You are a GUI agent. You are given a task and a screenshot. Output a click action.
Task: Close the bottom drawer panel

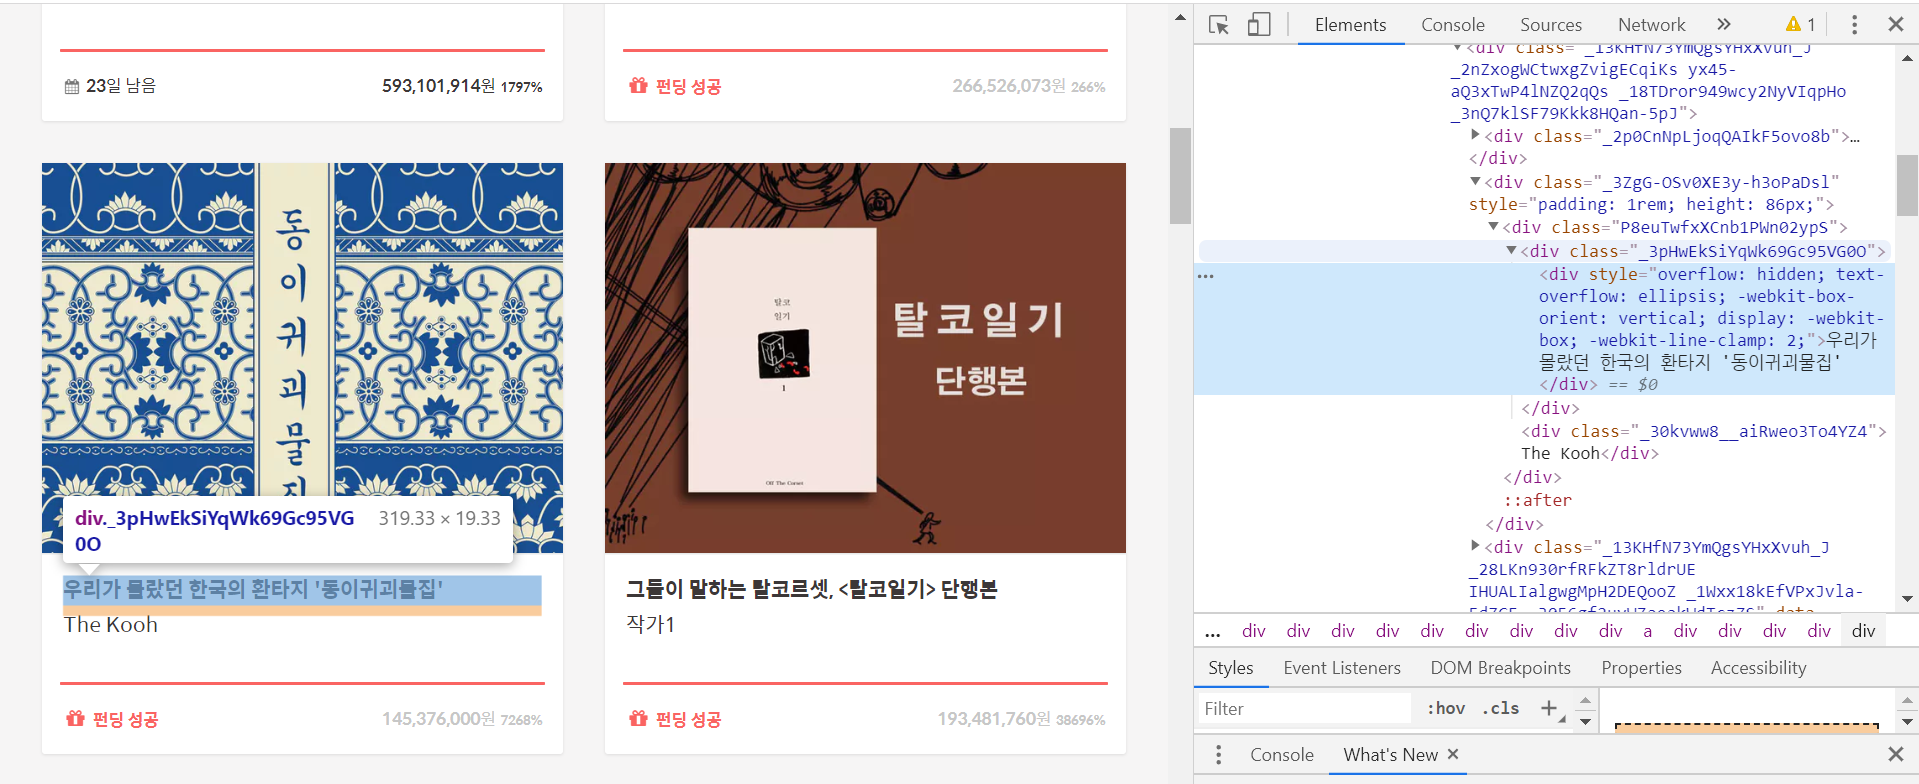tap(1895, 754)
